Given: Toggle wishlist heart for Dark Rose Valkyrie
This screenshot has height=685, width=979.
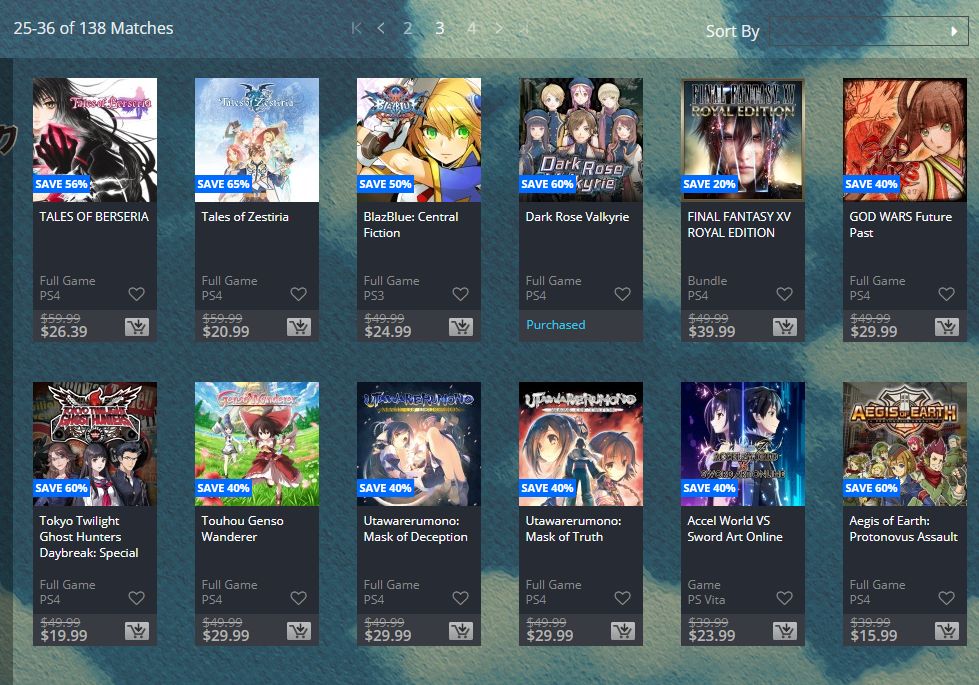Looking at the screenshot, I should coord(622,293).
